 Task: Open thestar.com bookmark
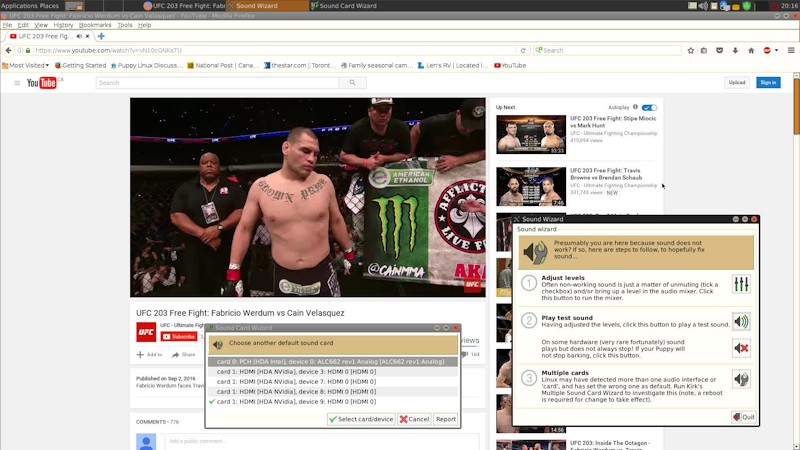pyautogui.click(x=300, y=65)
